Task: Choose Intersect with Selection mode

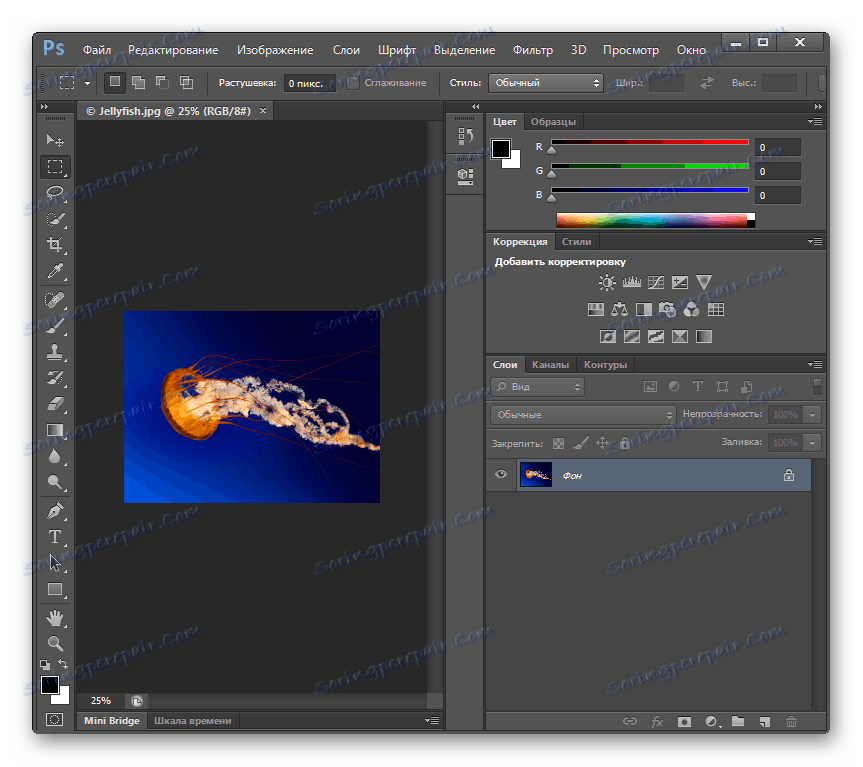Action: [187, 83]
